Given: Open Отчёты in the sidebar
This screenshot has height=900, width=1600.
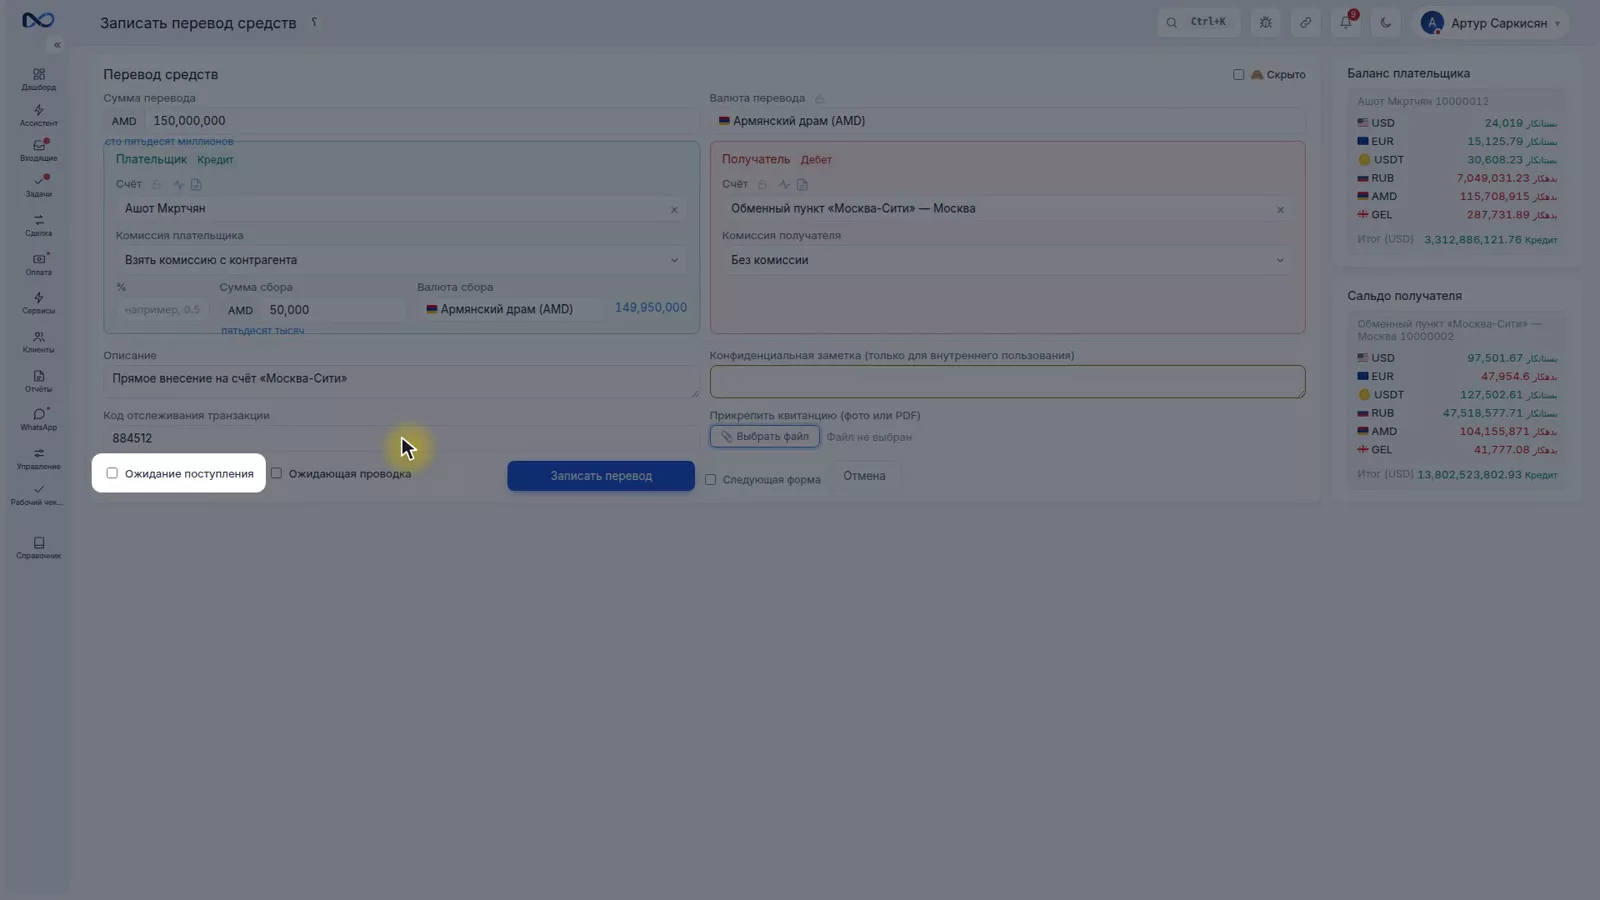Looking at the screenshot, I should click(38, 381).
